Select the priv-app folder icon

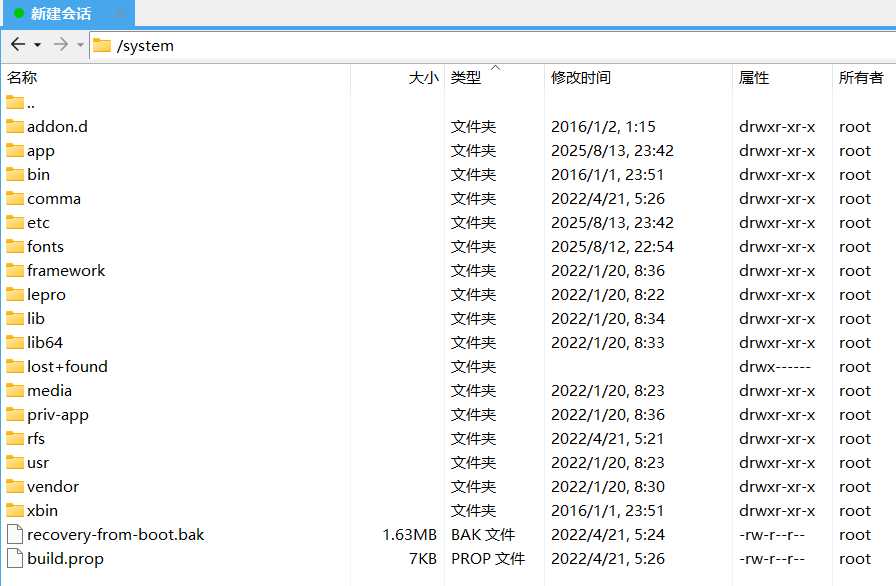[x=15, y=414]
